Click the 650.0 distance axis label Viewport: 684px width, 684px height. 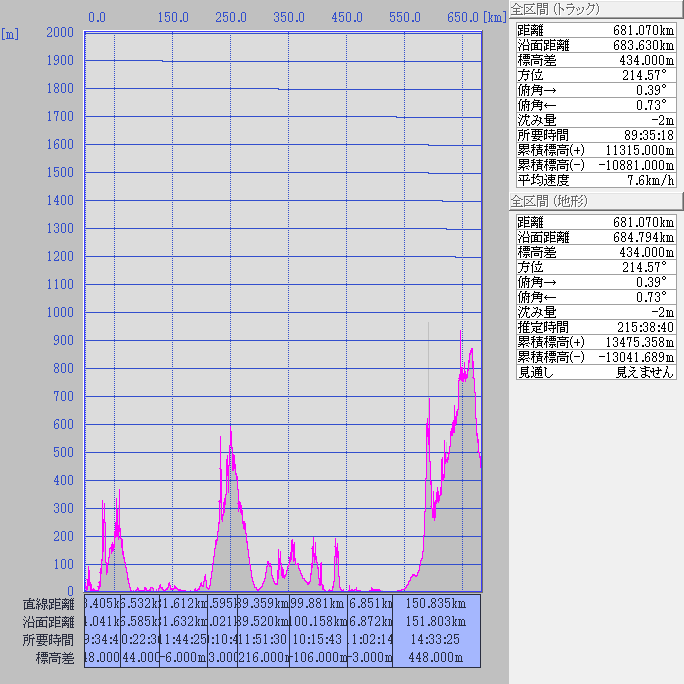462,17
